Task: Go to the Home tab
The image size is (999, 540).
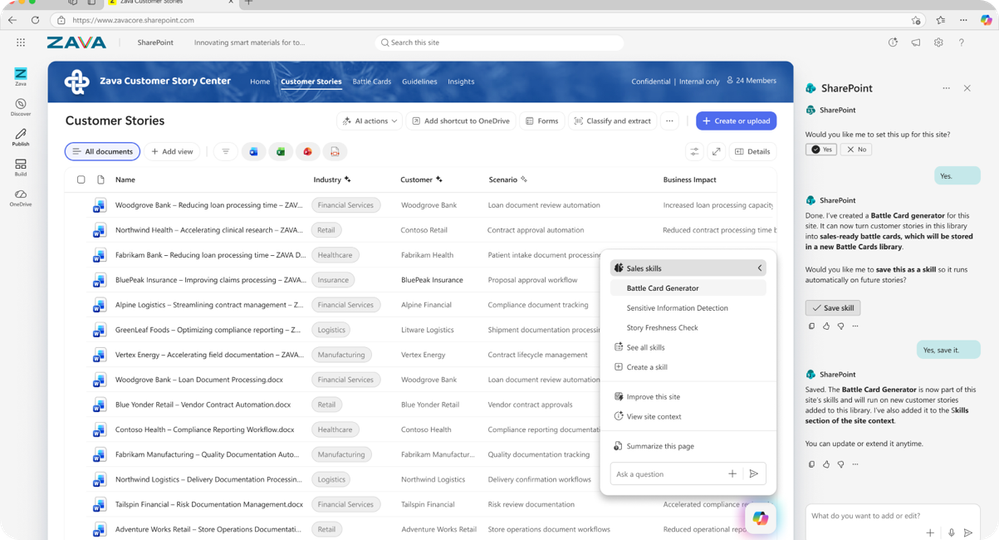Action: point(259,82)
